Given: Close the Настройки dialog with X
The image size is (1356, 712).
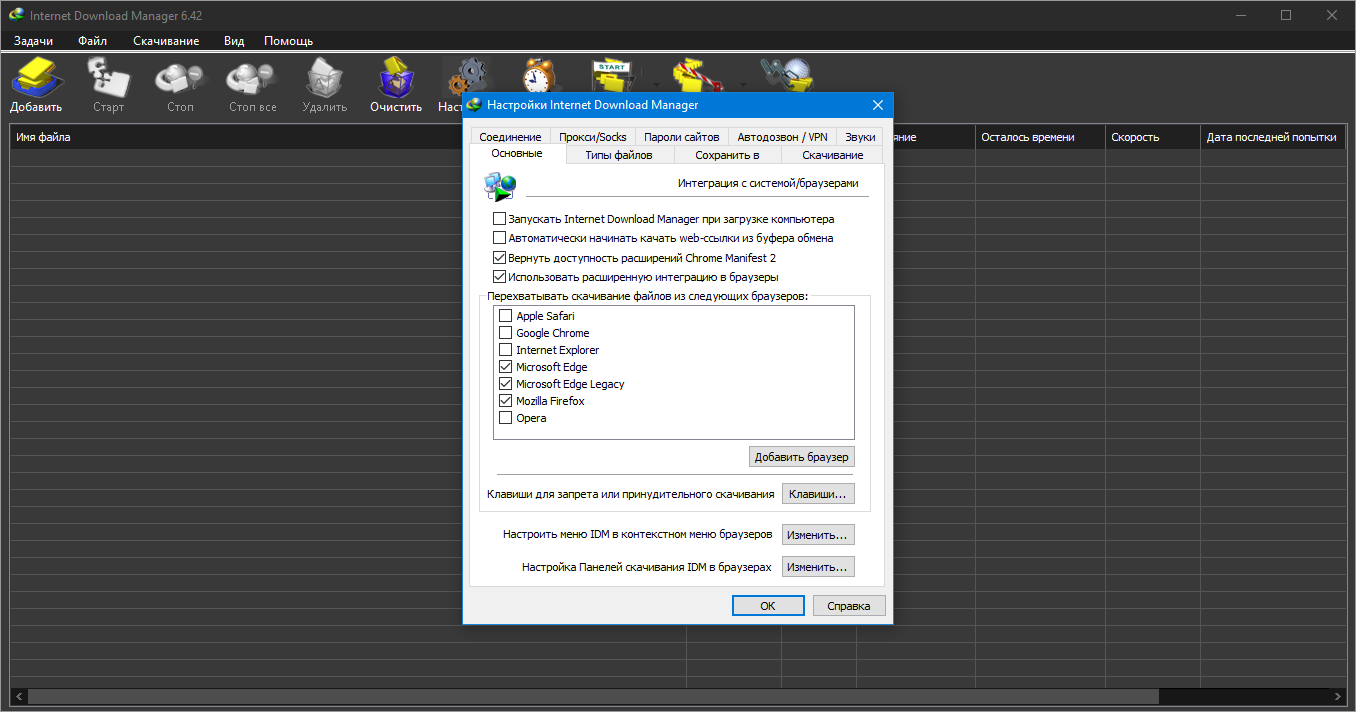Looking at the screenshot, I should coord(878,105).
